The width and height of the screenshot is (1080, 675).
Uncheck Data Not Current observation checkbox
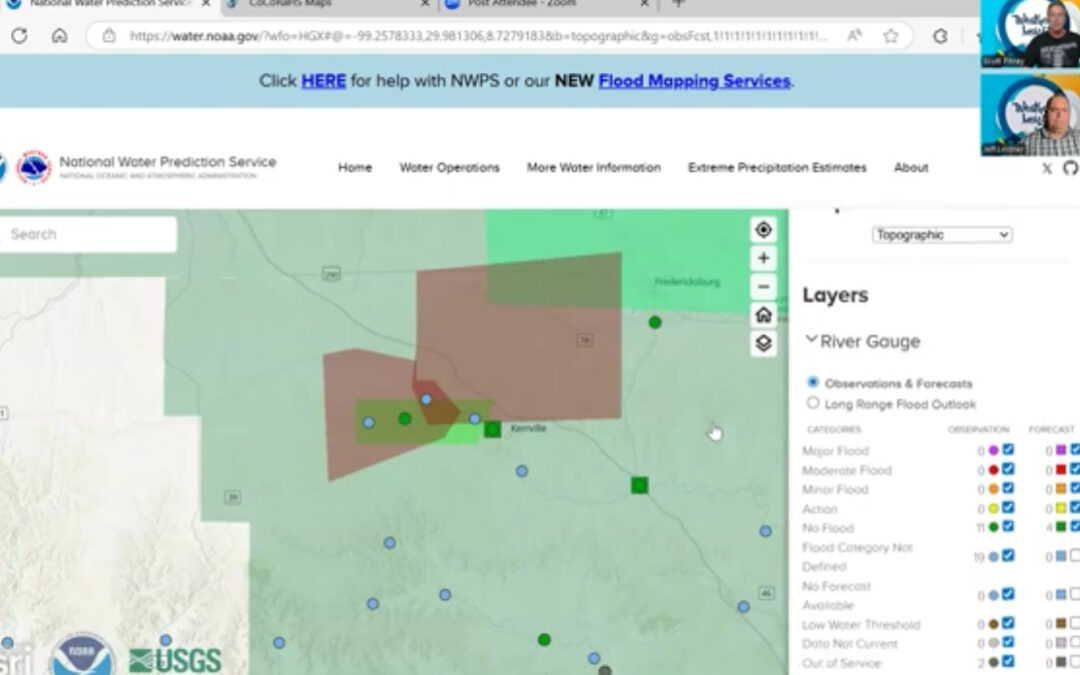coord(1008,643)
